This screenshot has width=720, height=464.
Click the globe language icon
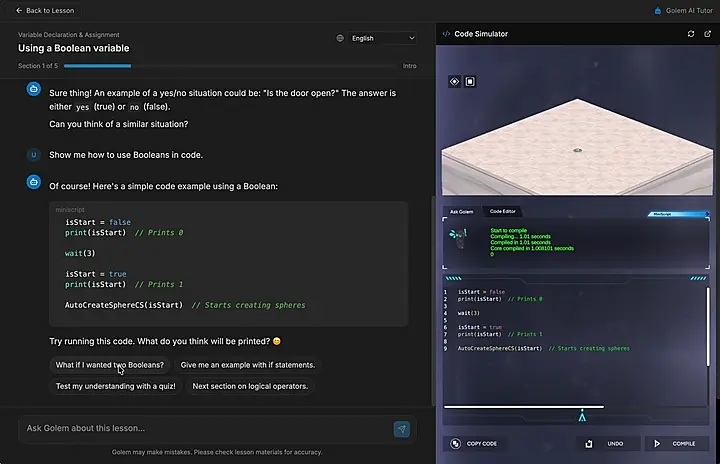point(340,38)
